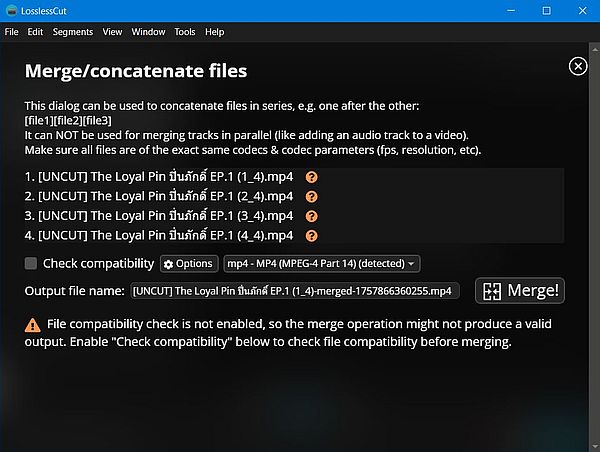Open merge Options button

[x=189, y=264]
